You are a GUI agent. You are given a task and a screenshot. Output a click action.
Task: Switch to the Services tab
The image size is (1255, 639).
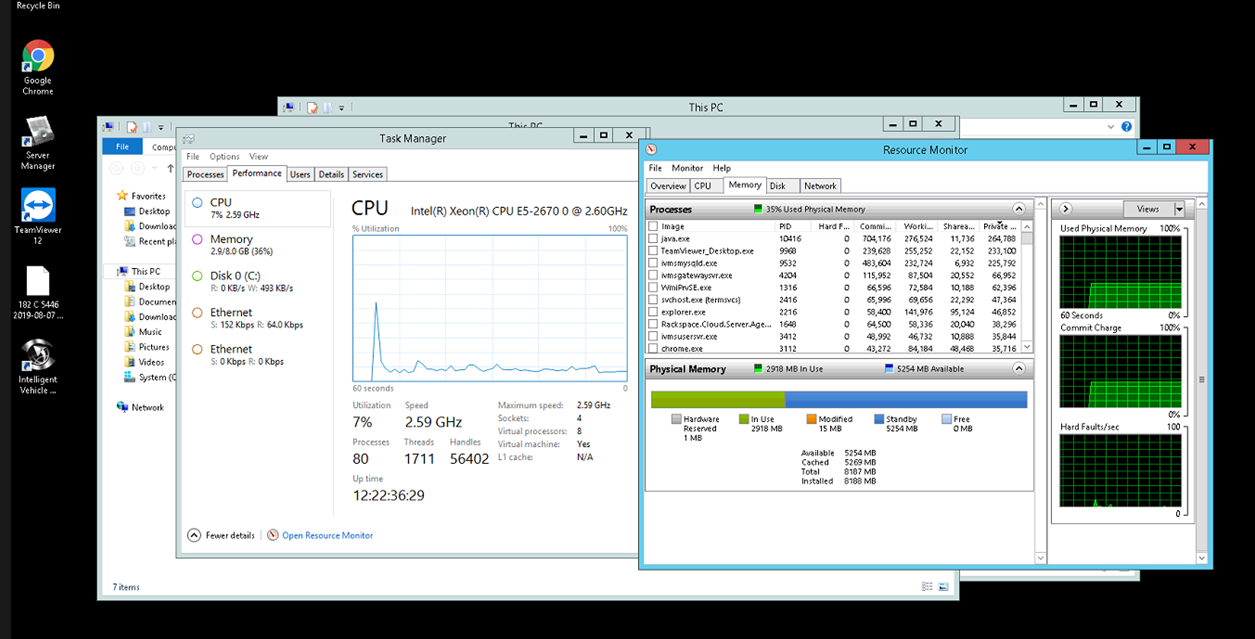pyautogui.click(x=367, y=174)
